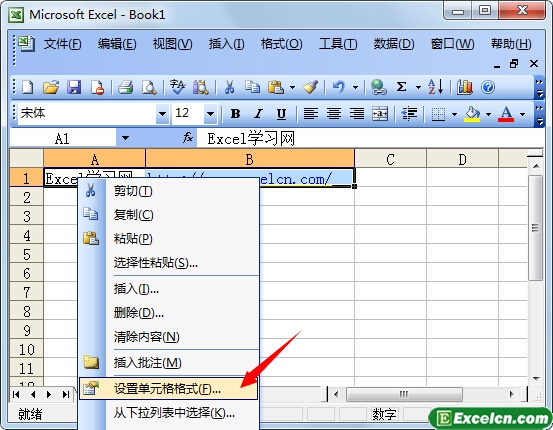Click the Permission document icon

[97, 87]
